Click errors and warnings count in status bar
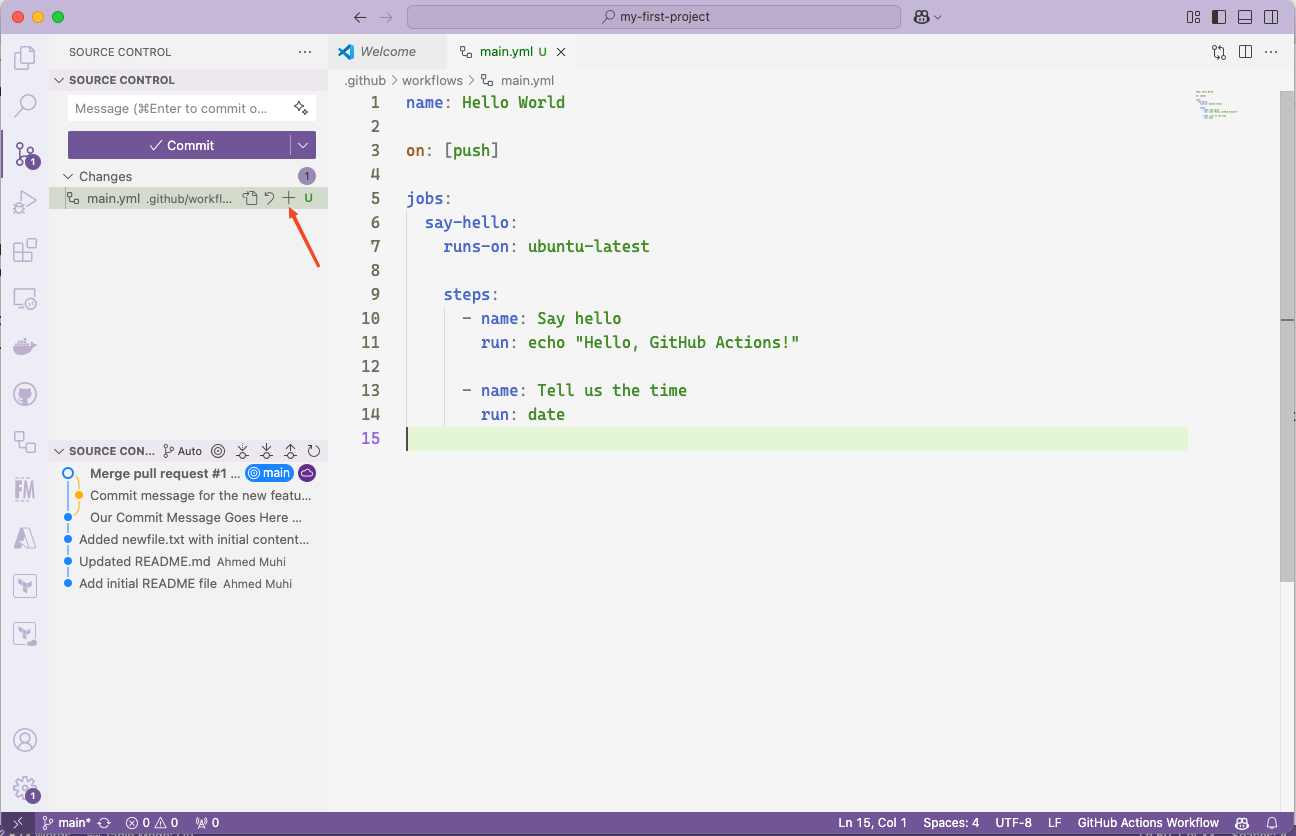The width and height of the screenshot is (1296, 836). tap(152, 823)
